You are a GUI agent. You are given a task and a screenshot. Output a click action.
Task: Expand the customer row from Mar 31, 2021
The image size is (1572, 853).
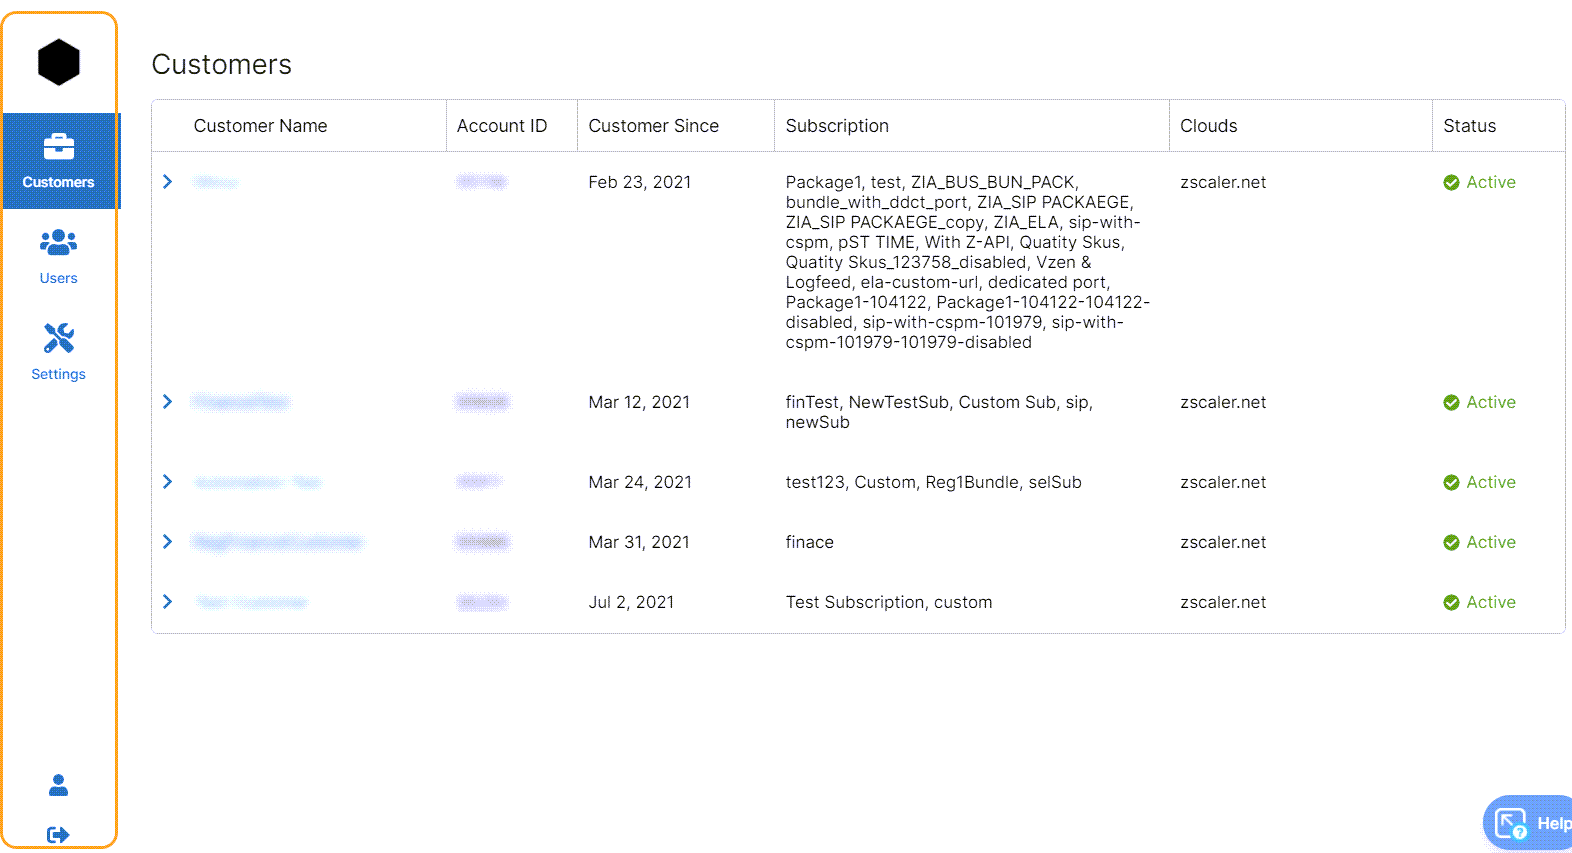click(168, 542)
